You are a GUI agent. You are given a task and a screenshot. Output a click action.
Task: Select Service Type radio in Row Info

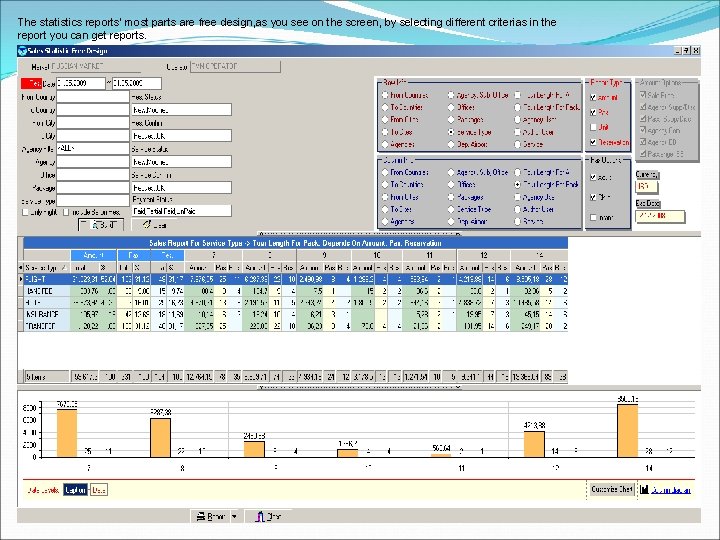click(x=451, y=132)
